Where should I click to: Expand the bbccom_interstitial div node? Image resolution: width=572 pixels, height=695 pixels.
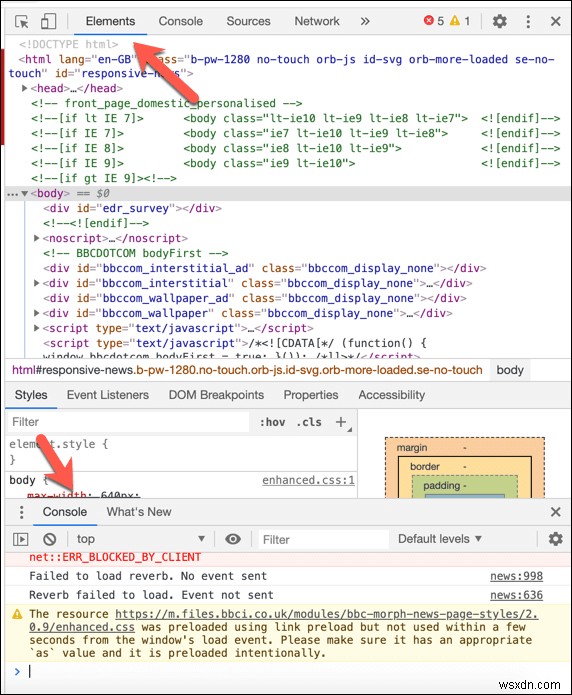click(37, 283)
